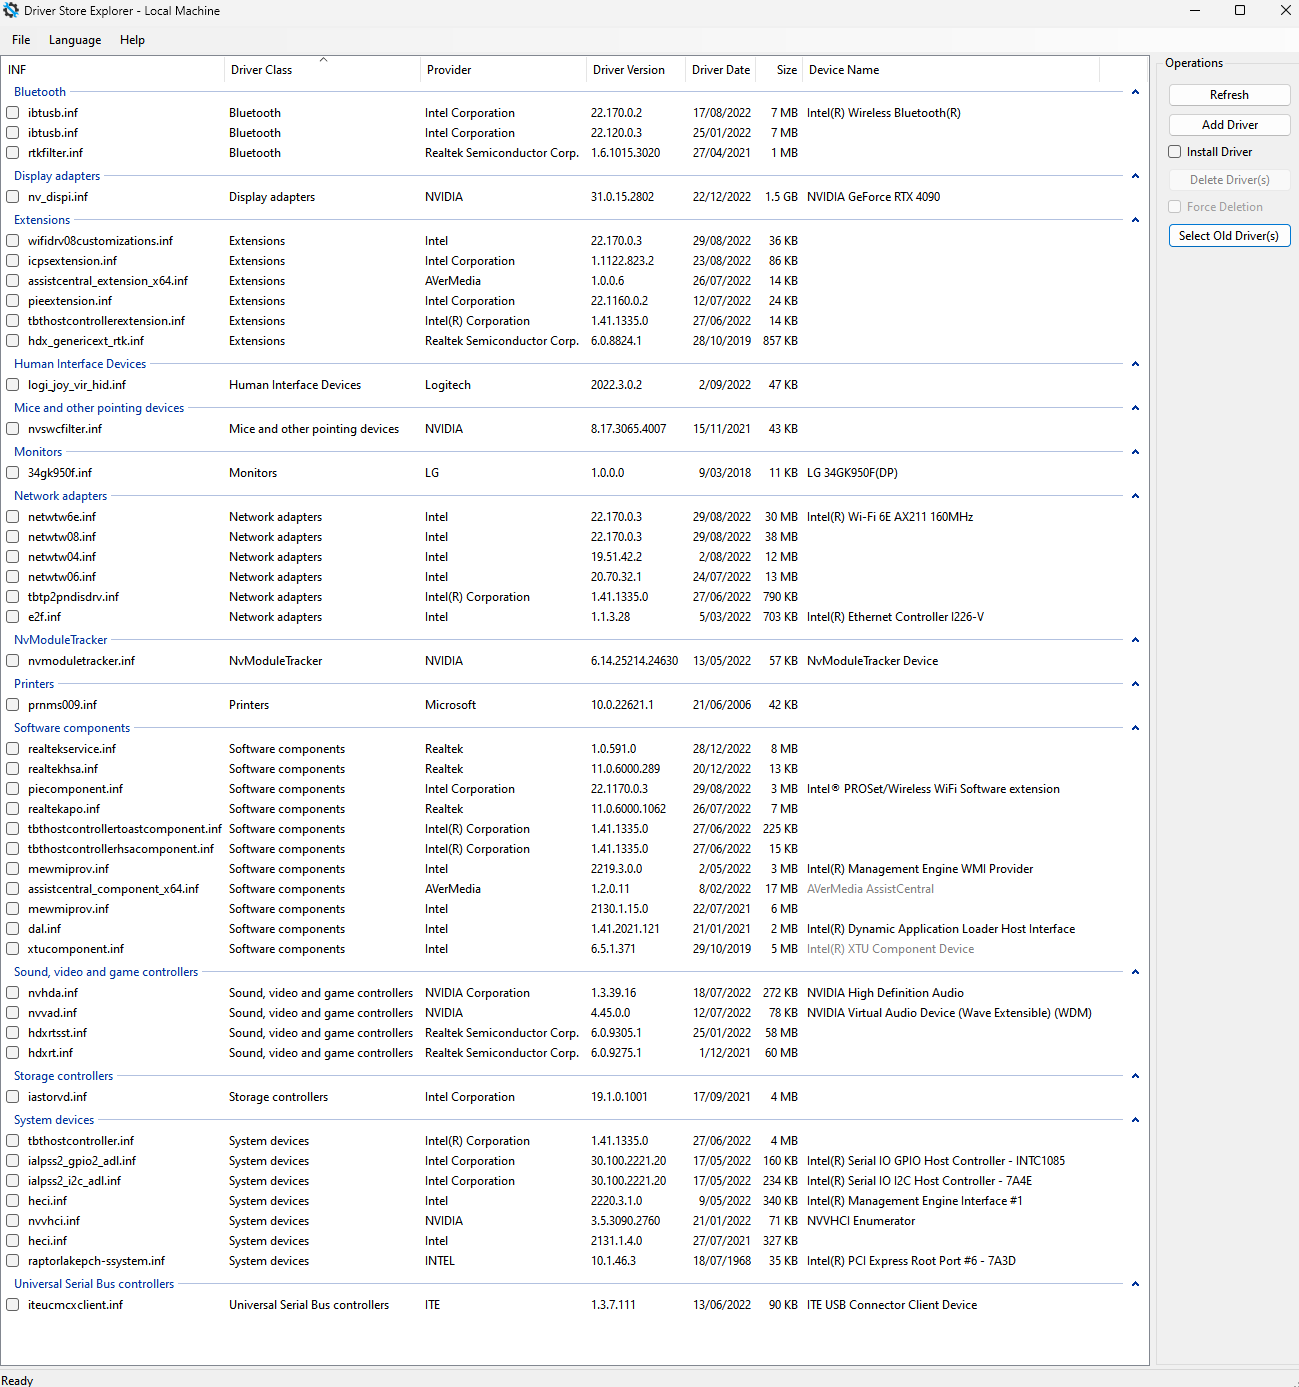Enable the Install Driver checkbox
This screenshot has height=1387, width=1299.
(x=1174, y=151)
